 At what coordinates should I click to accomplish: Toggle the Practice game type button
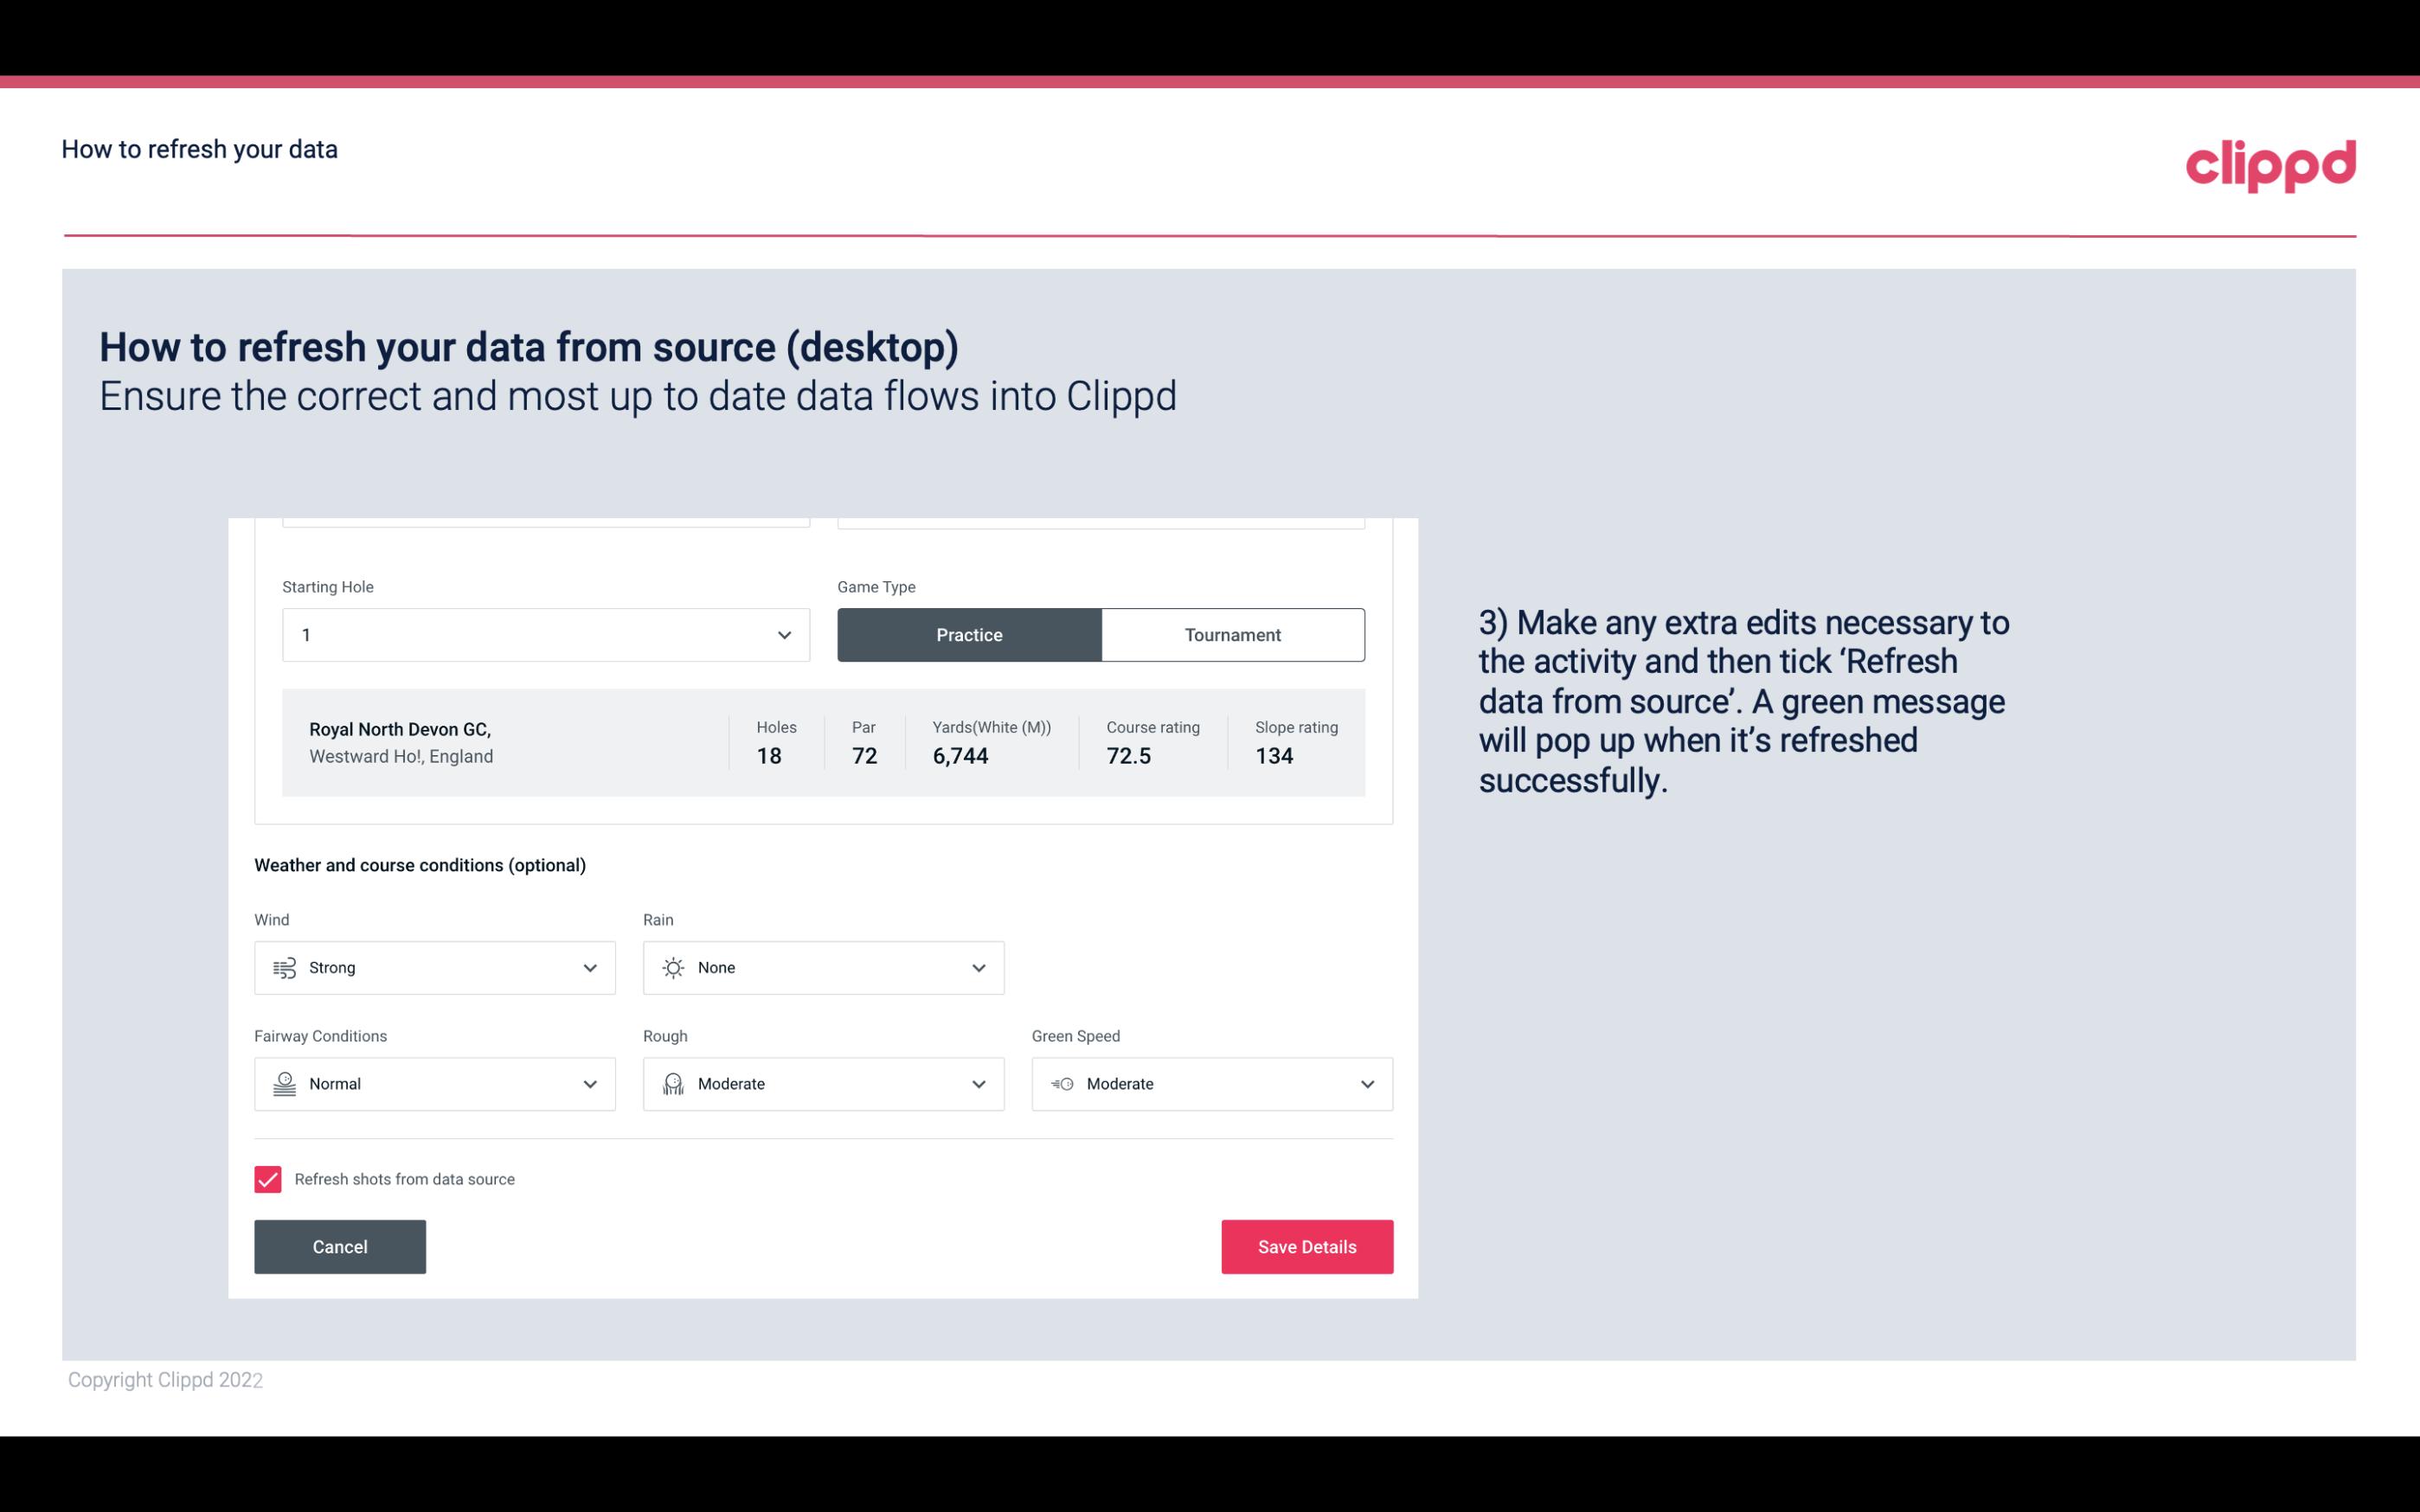(x=971, y=634)
